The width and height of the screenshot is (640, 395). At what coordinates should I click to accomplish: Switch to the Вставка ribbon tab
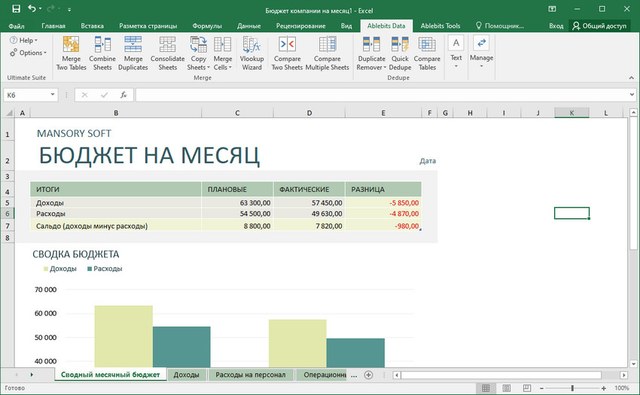92,26
